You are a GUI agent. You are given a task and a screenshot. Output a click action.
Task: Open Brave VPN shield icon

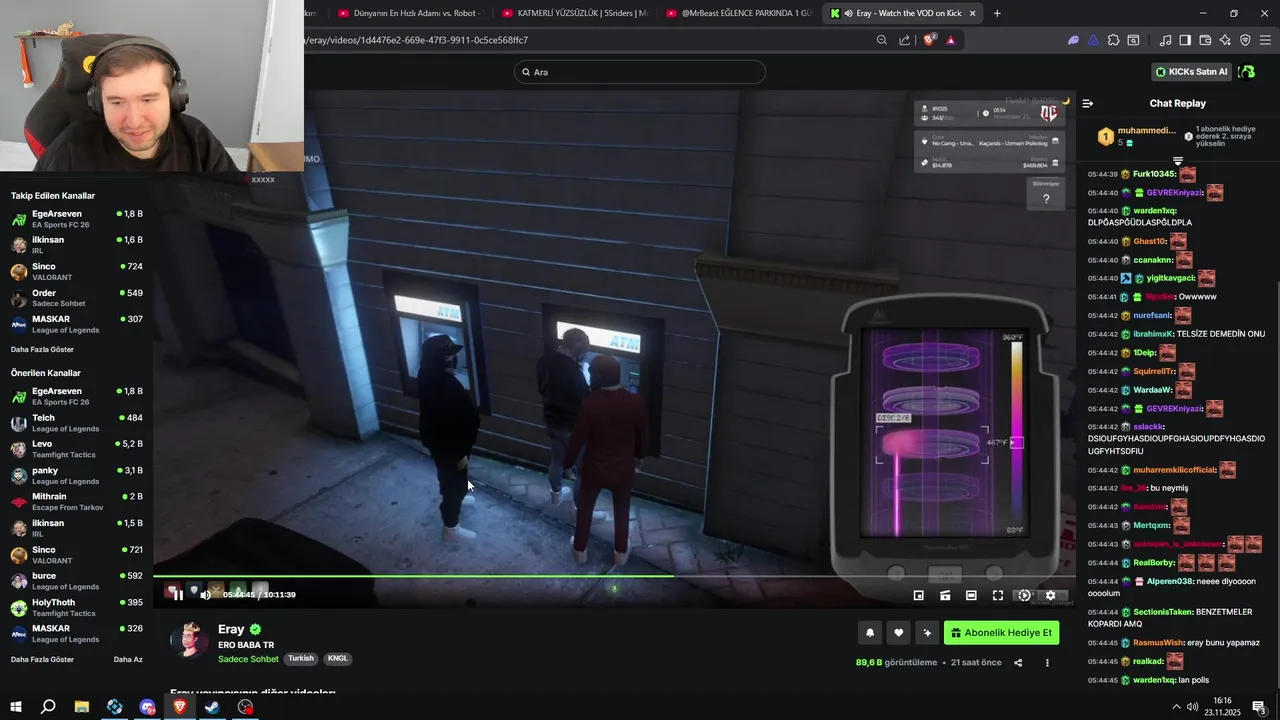(1245, 40)
